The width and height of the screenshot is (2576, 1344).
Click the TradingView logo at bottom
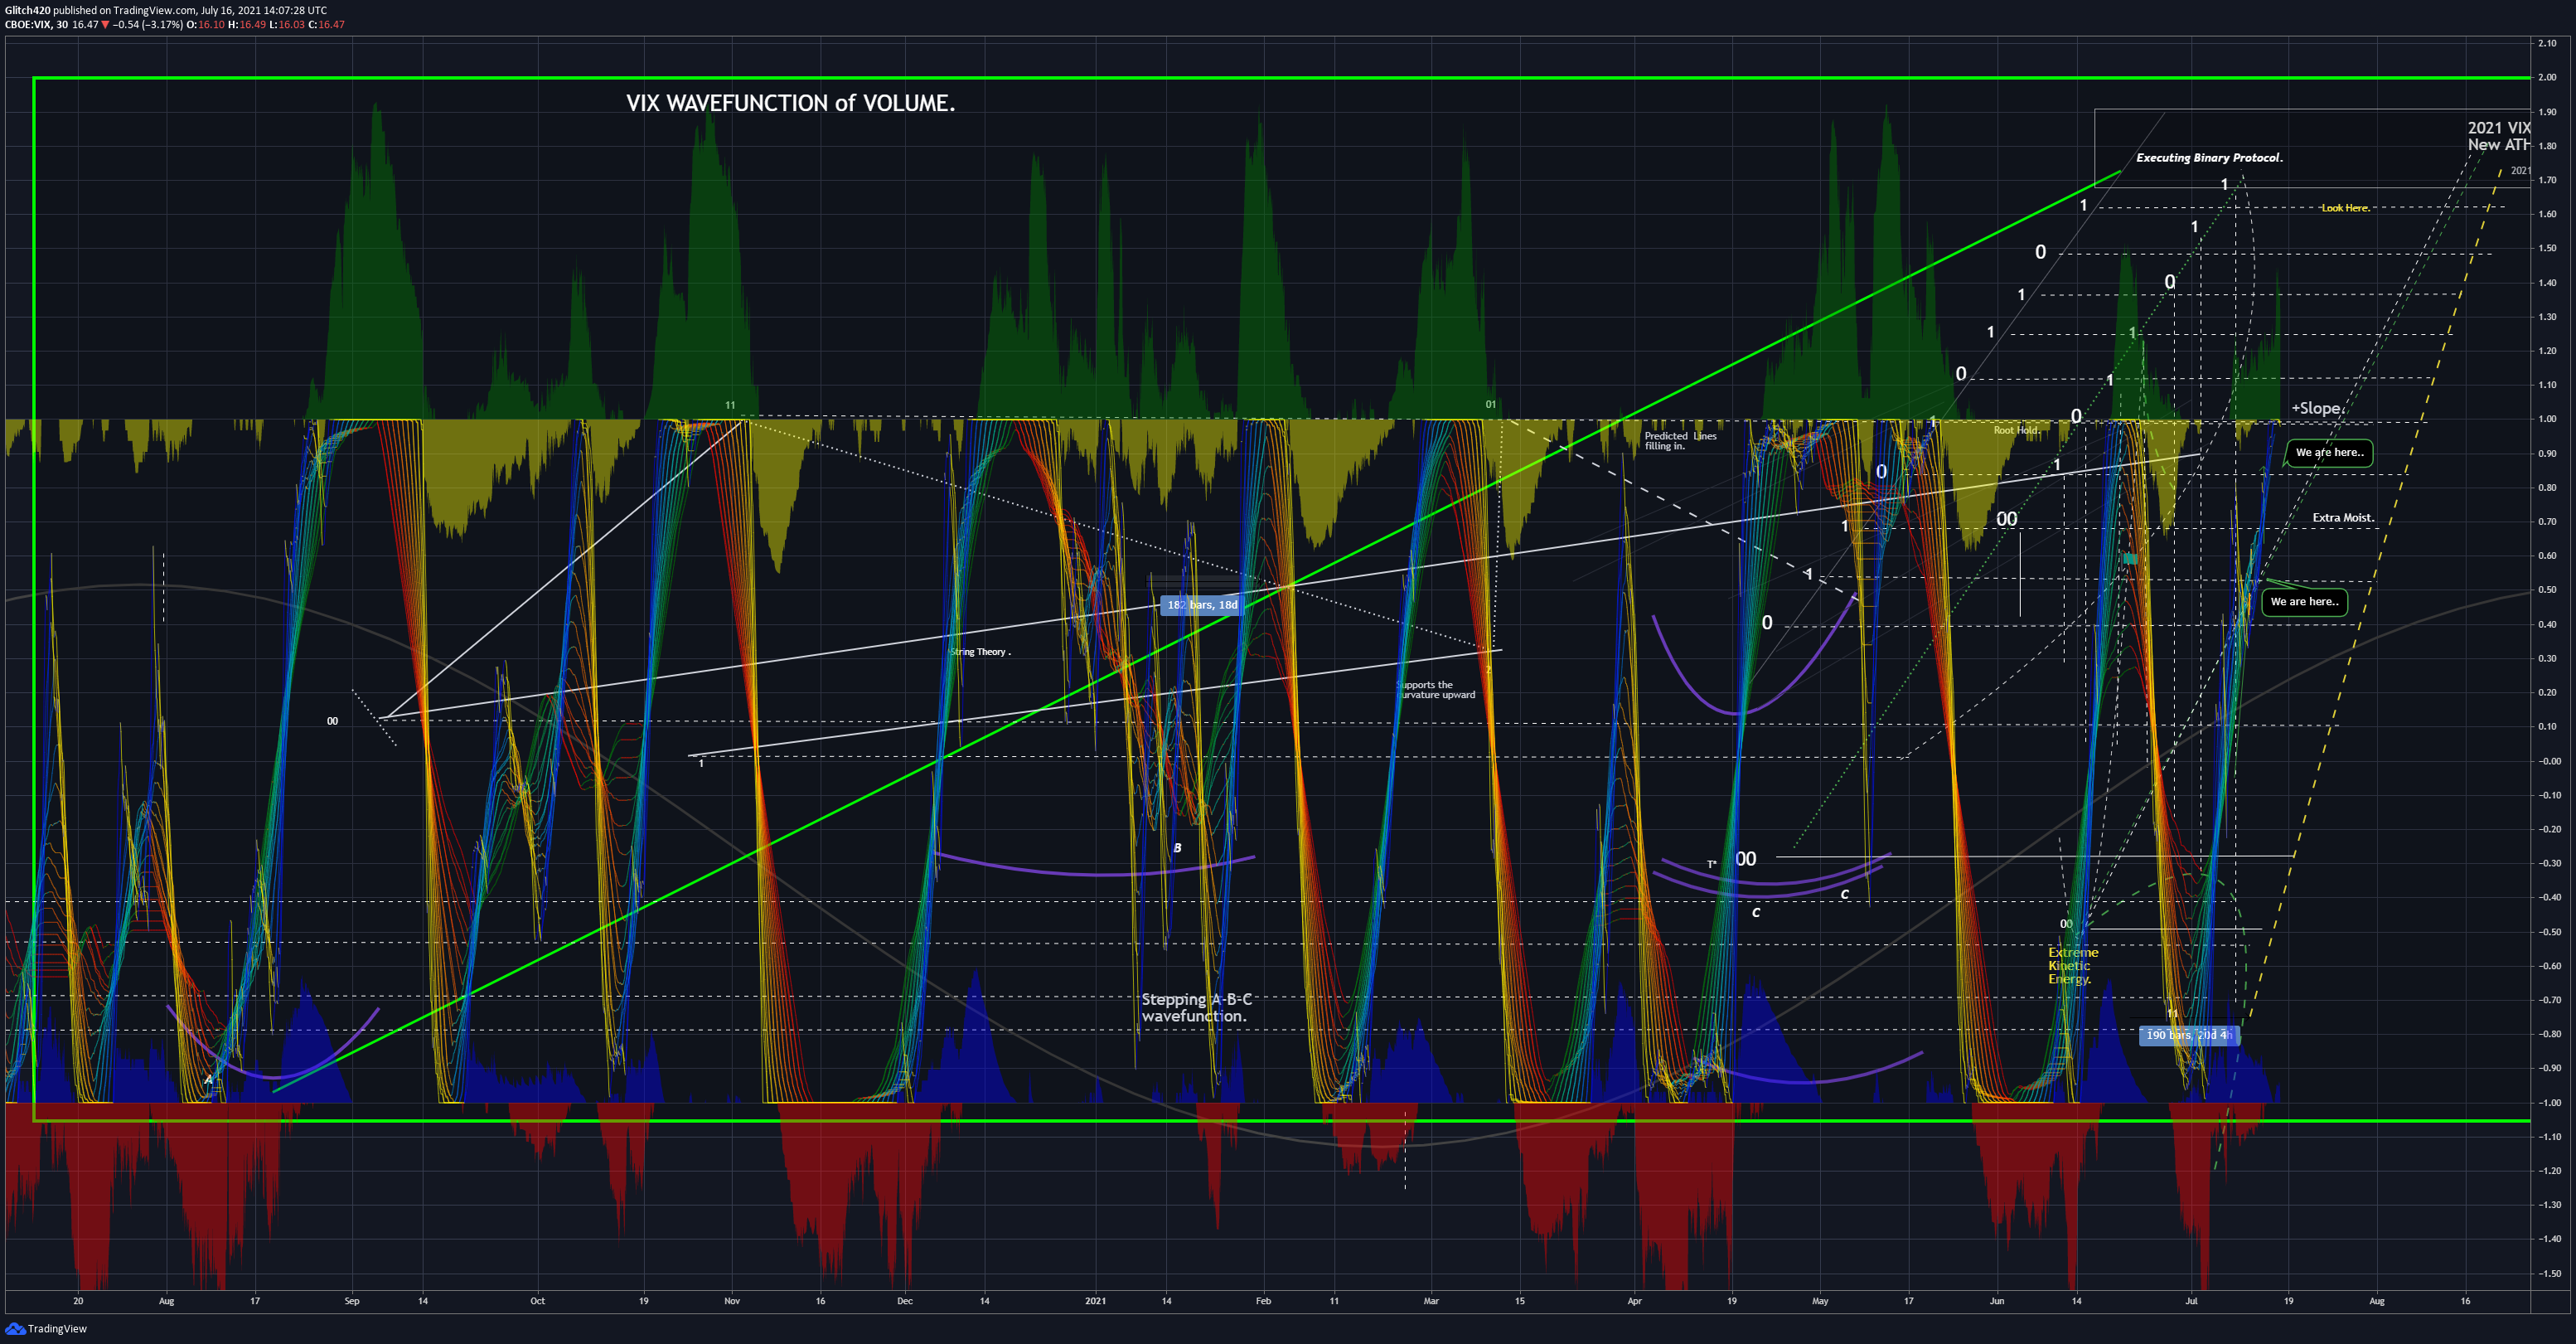point(47,1328)
